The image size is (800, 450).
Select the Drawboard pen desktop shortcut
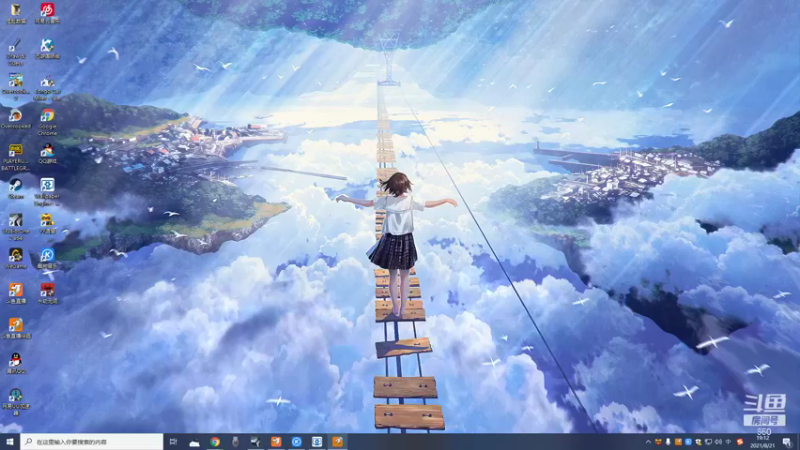[15, 52]
